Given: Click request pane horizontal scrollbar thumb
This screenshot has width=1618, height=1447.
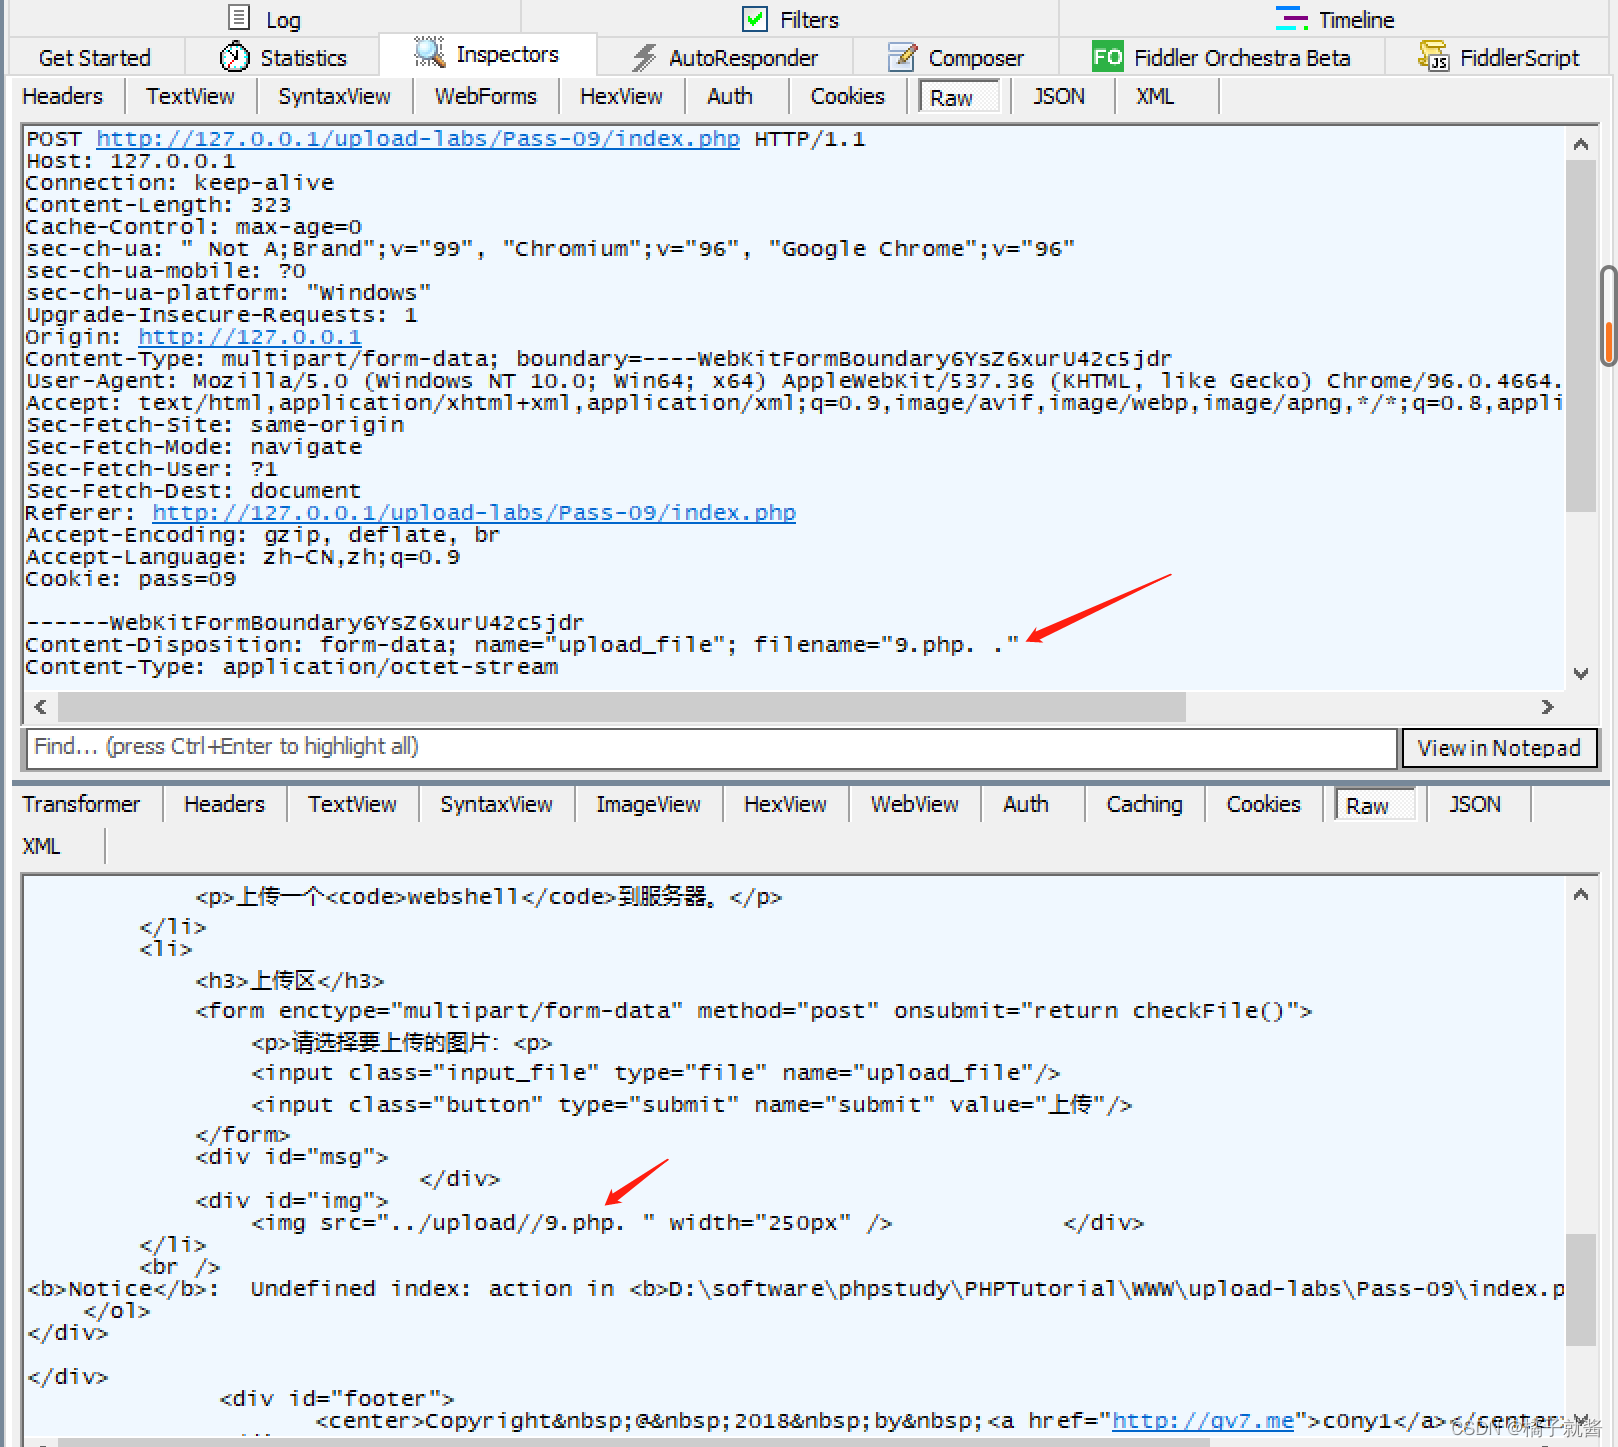Looking at the screenshot, I should [622, 707].
